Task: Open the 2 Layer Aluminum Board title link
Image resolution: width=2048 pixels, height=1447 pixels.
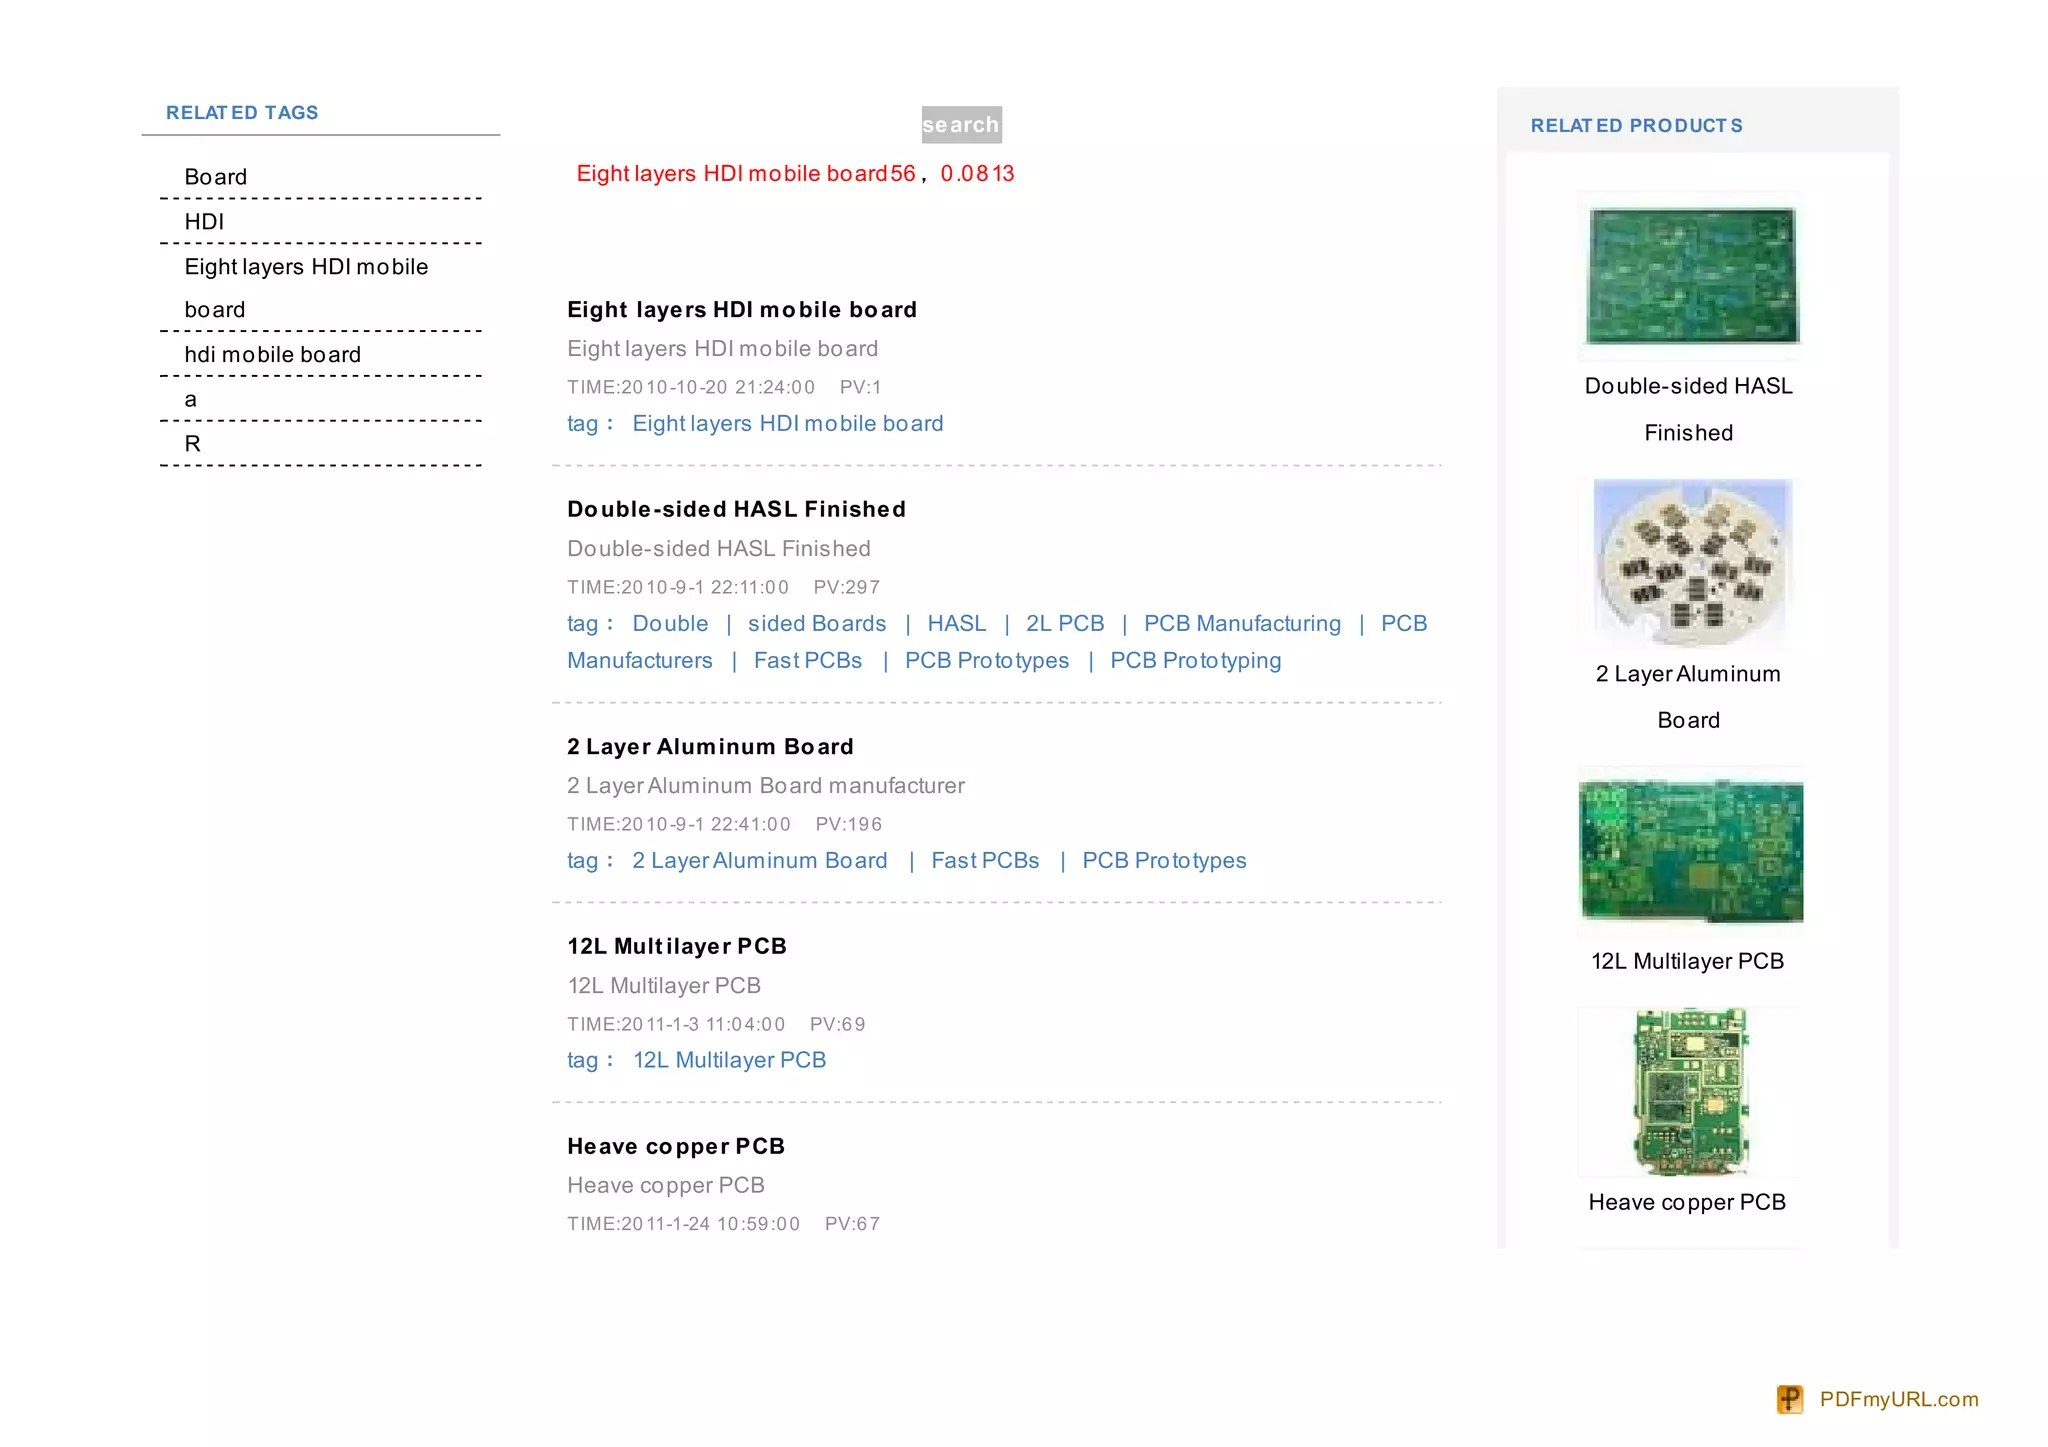Action: coord(710,747)
